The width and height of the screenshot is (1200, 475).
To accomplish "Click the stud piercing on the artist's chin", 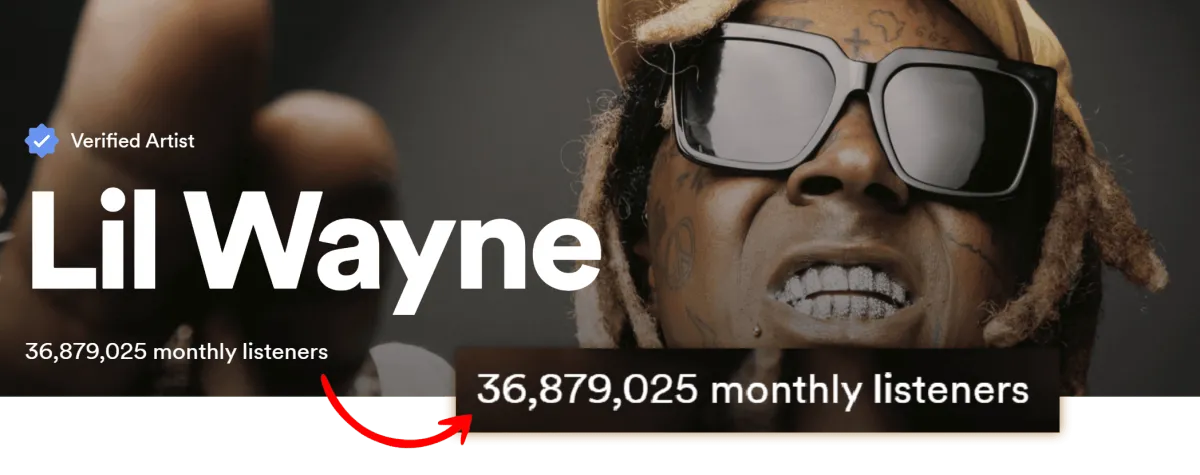I will (758, 329).
